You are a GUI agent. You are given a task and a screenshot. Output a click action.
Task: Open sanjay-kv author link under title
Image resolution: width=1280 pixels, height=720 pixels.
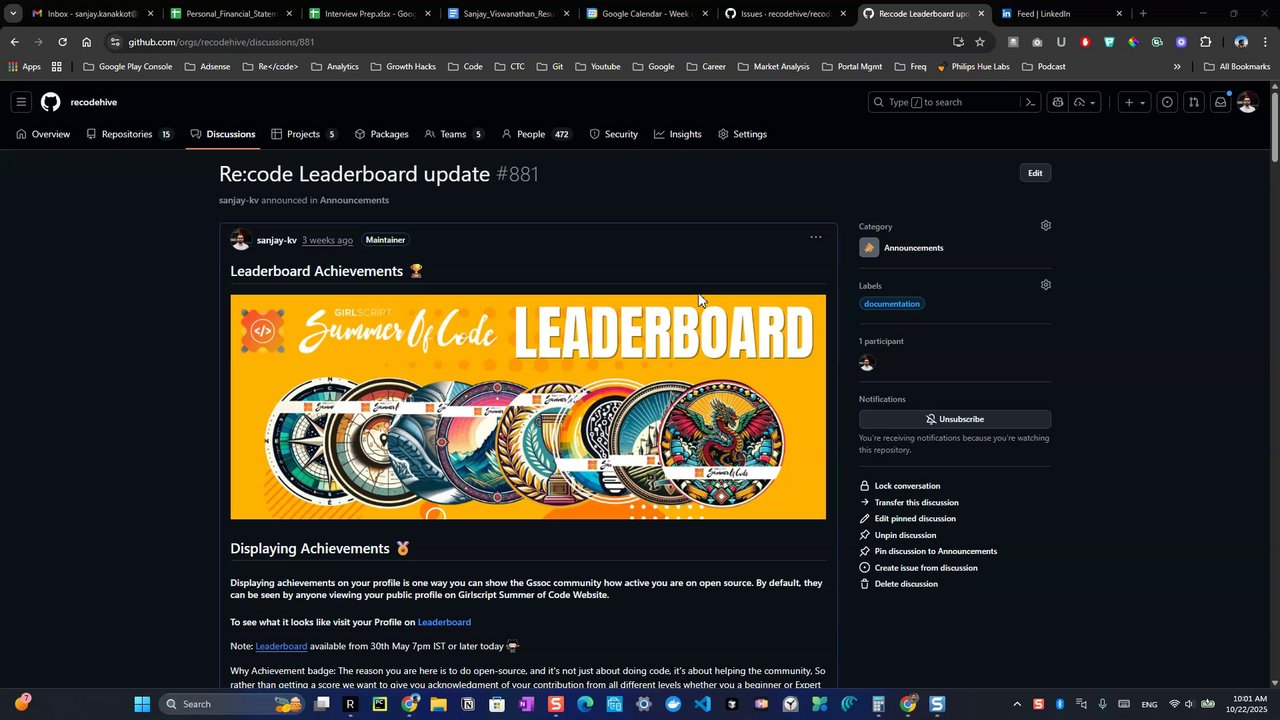[x=238, y=200]
